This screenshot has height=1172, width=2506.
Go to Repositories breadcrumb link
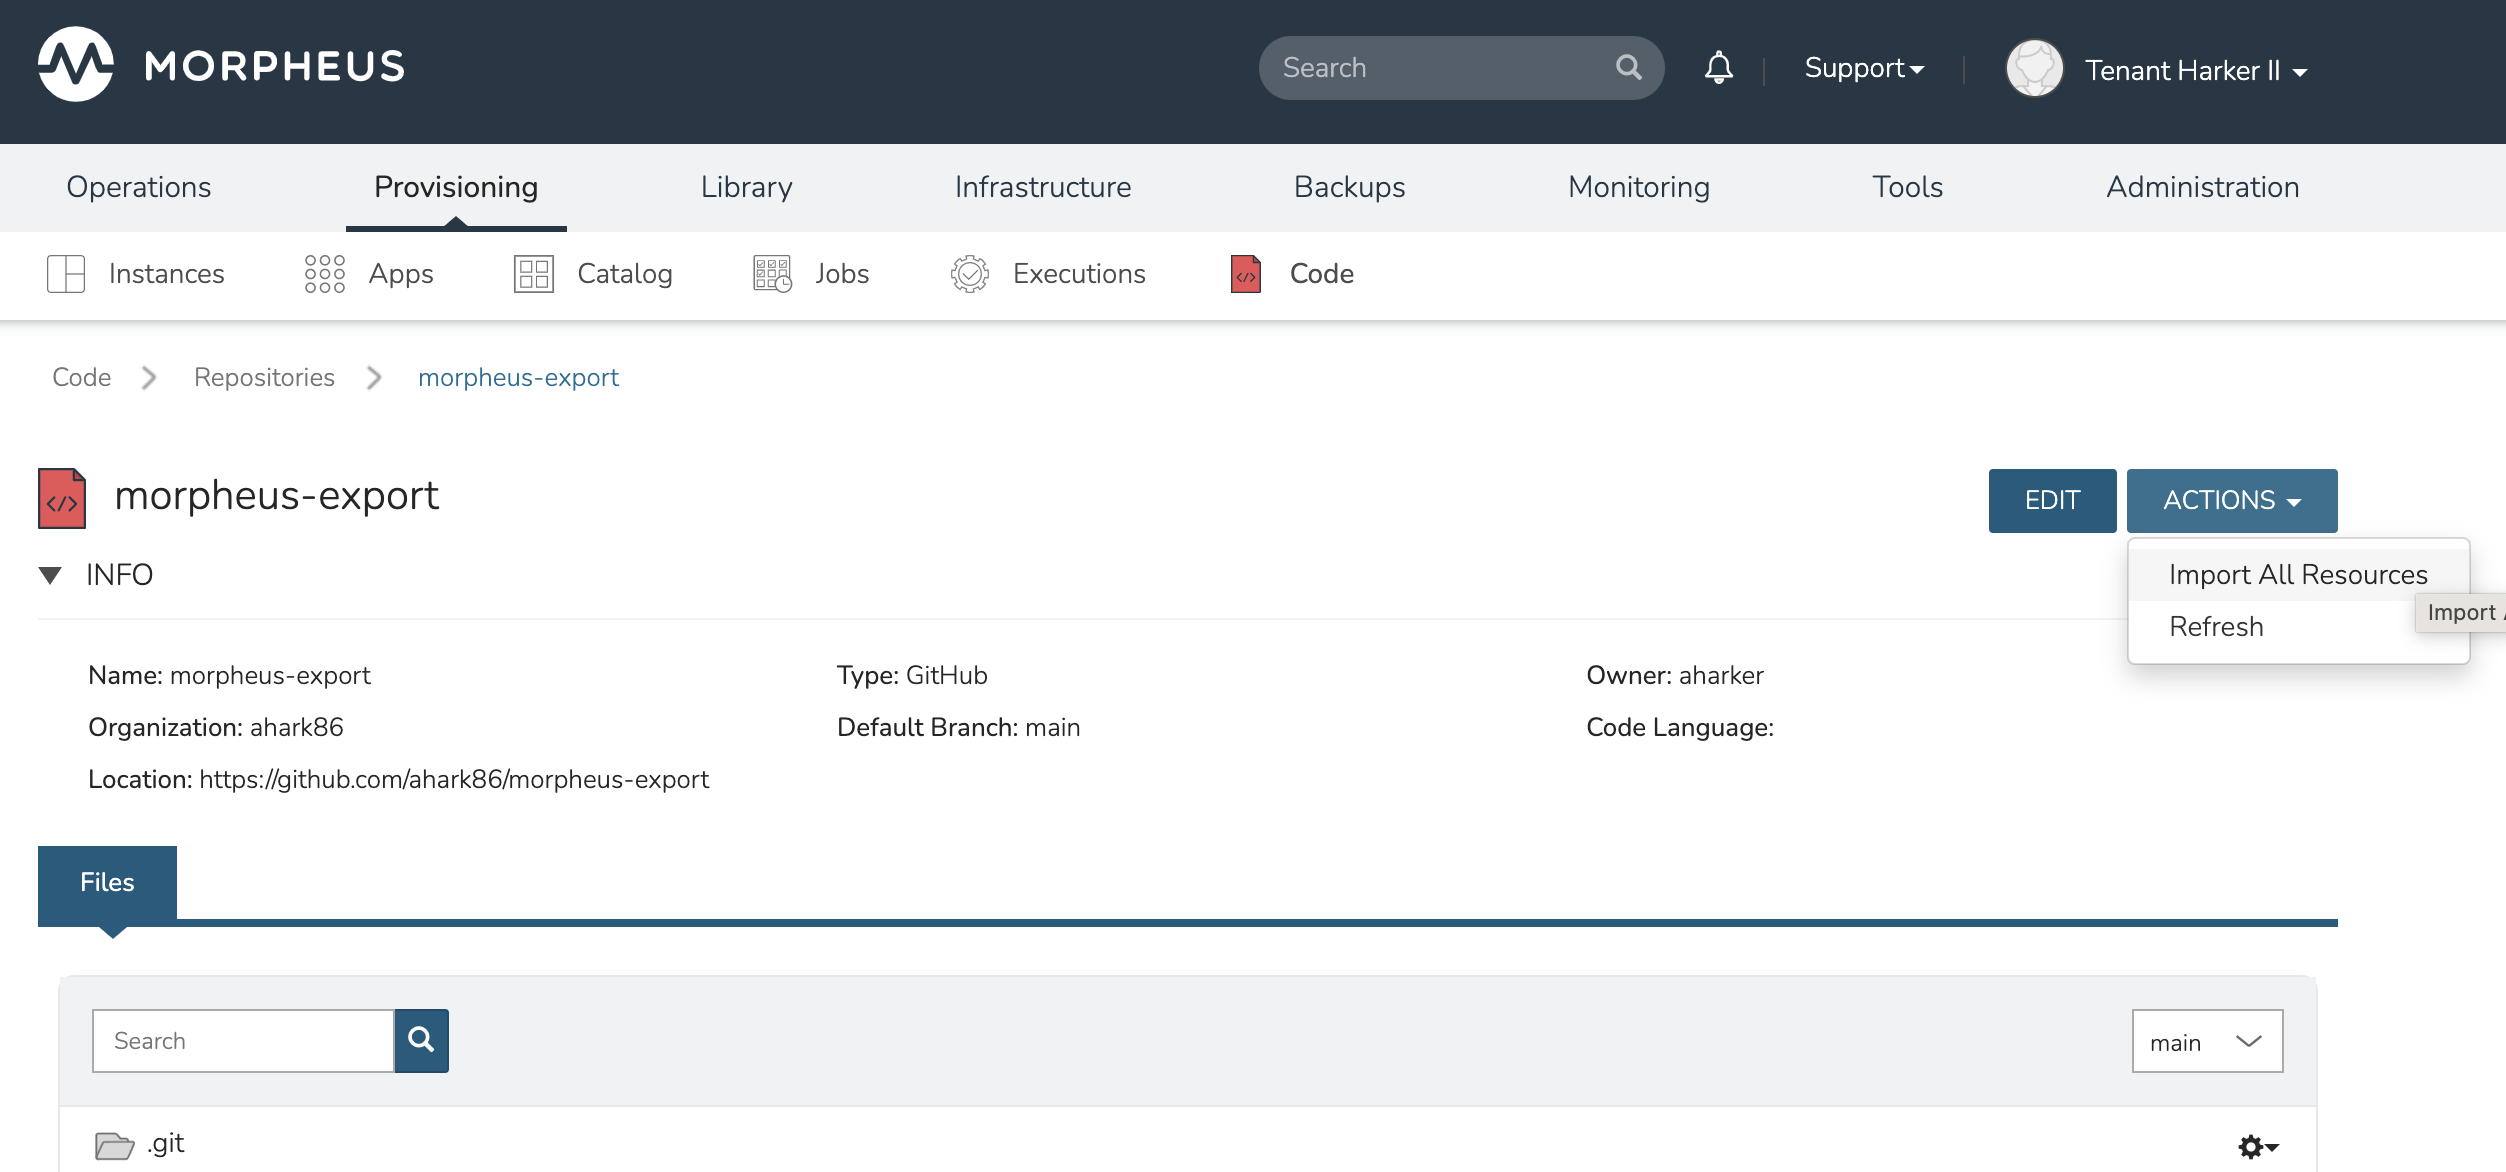coord(264,377)
